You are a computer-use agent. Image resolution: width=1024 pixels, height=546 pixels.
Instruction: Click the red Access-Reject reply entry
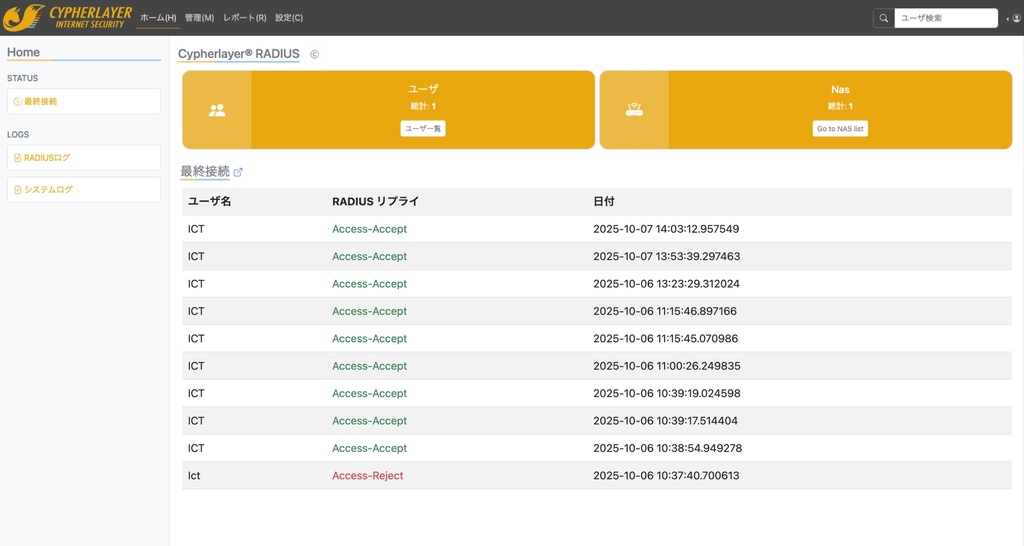[367, 476]
